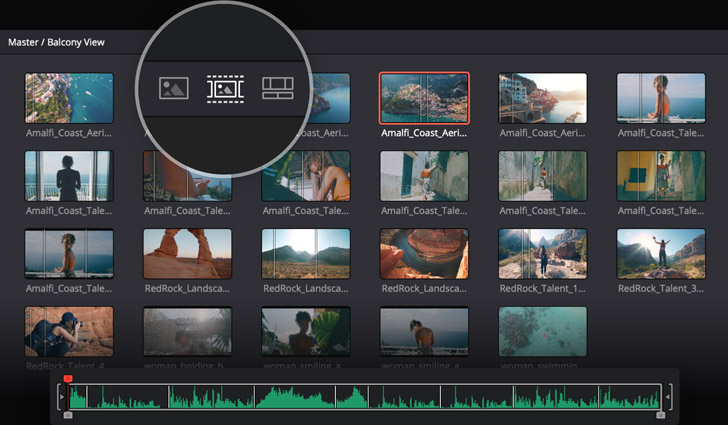Viewport: 728px width, 425px height.
Task: Click the red playhead marker on waveform
Action: click(x=68, y=380)
